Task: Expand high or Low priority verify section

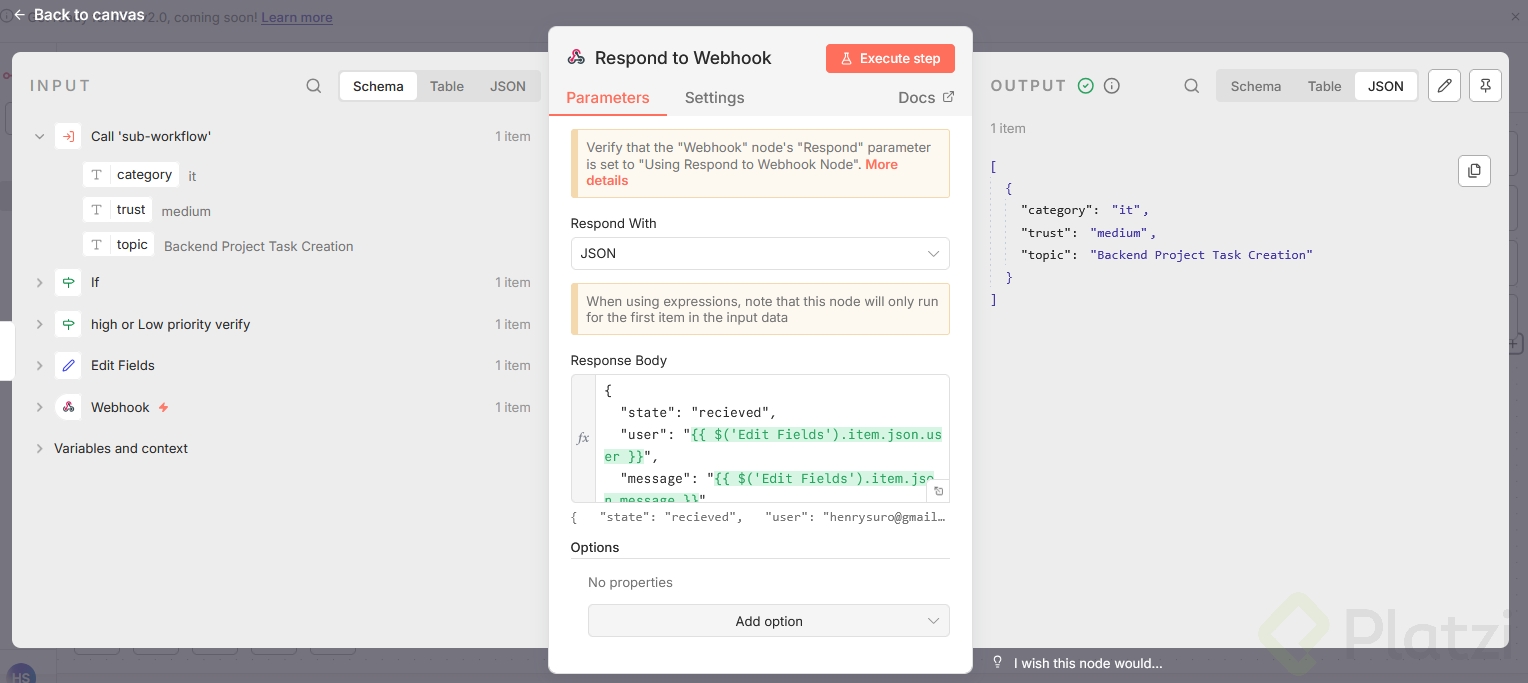Action: (40, 324)
